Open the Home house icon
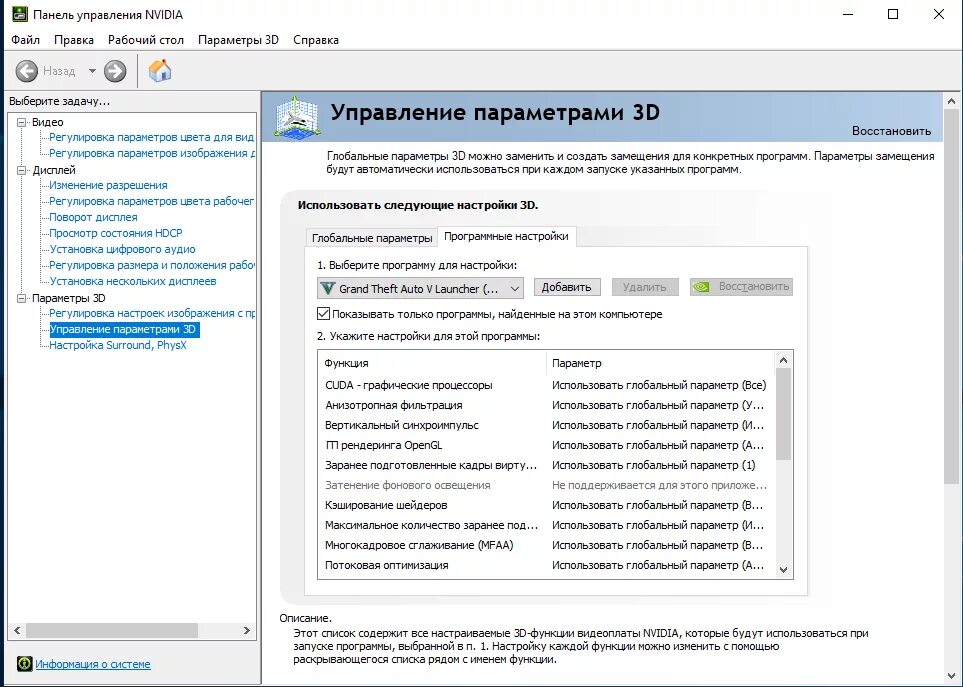The image size is (963, 687). [160, 71]
